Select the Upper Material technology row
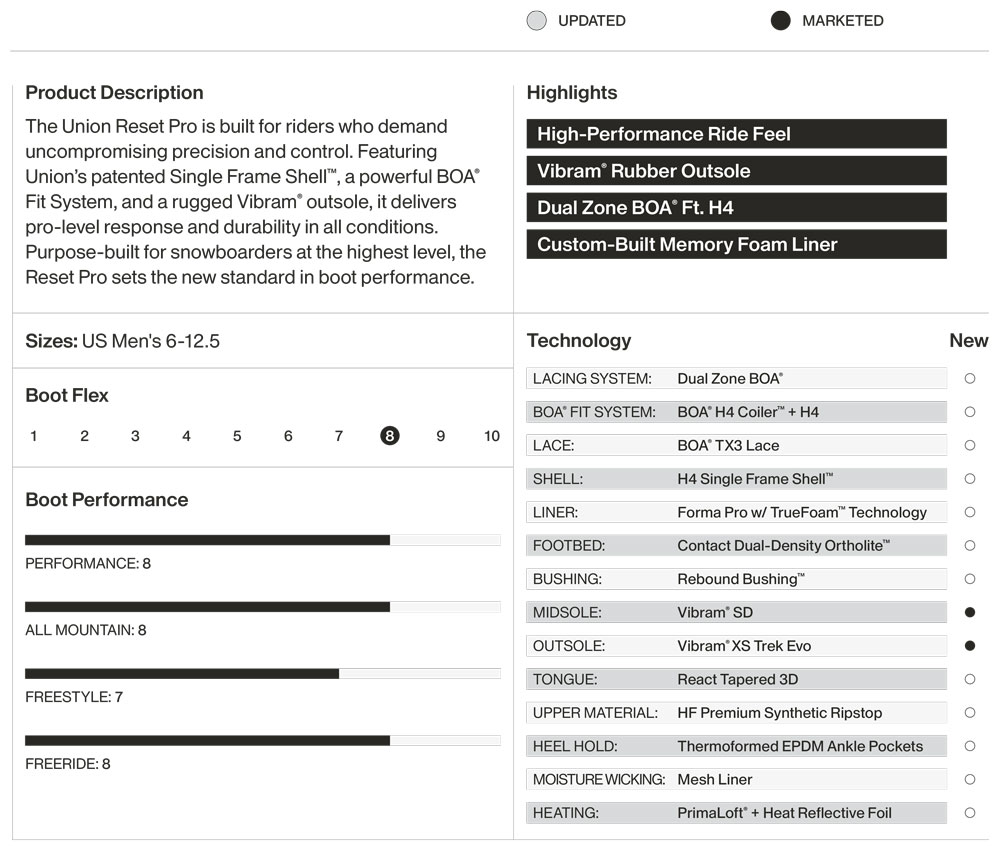1000x850 pixels. coord(736,713)
